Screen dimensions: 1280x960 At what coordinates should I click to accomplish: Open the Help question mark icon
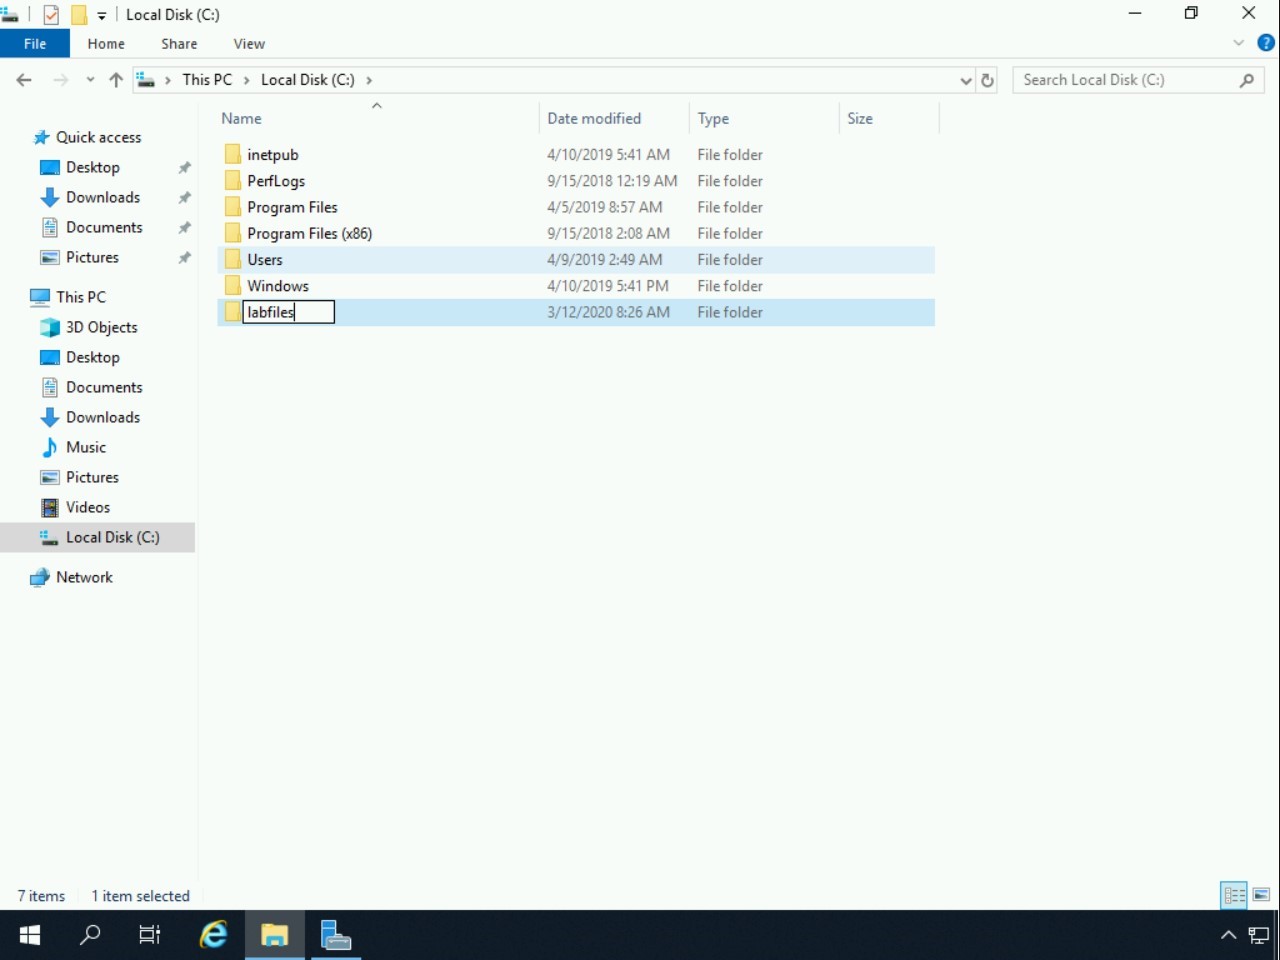click(x=1266, y=43)
